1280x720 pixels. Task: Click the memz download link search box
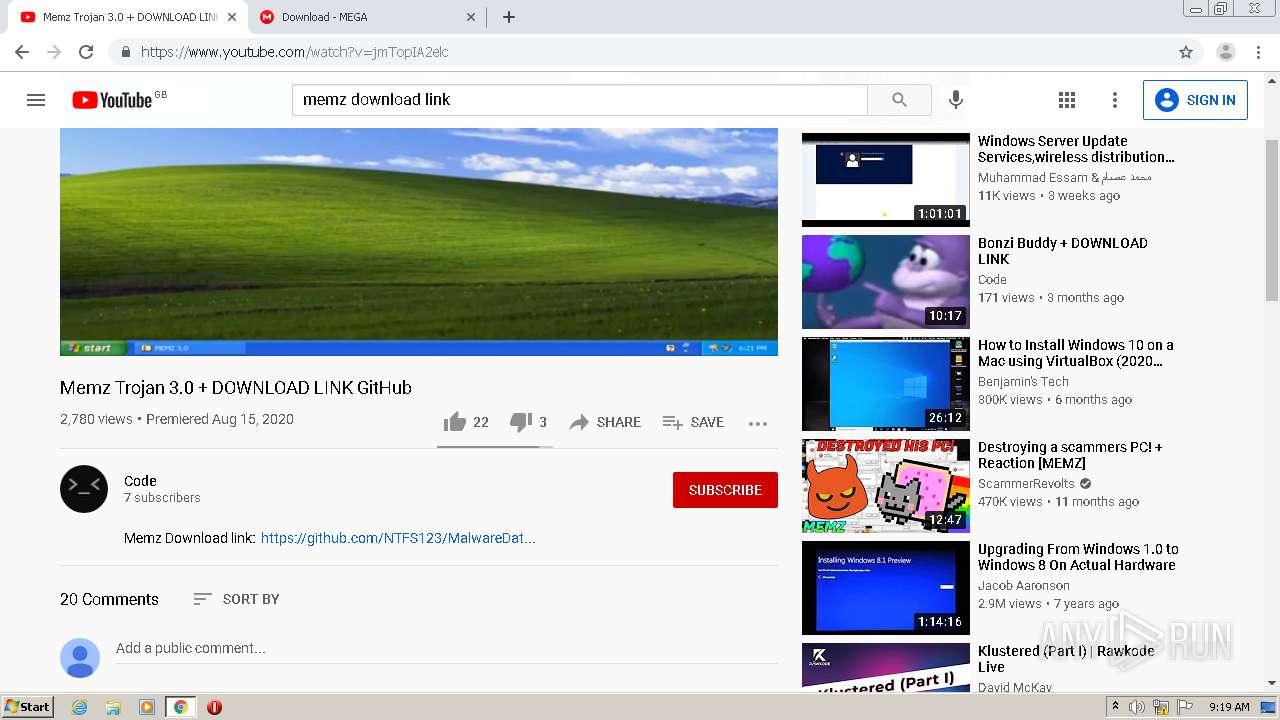[x=580, y=100]
